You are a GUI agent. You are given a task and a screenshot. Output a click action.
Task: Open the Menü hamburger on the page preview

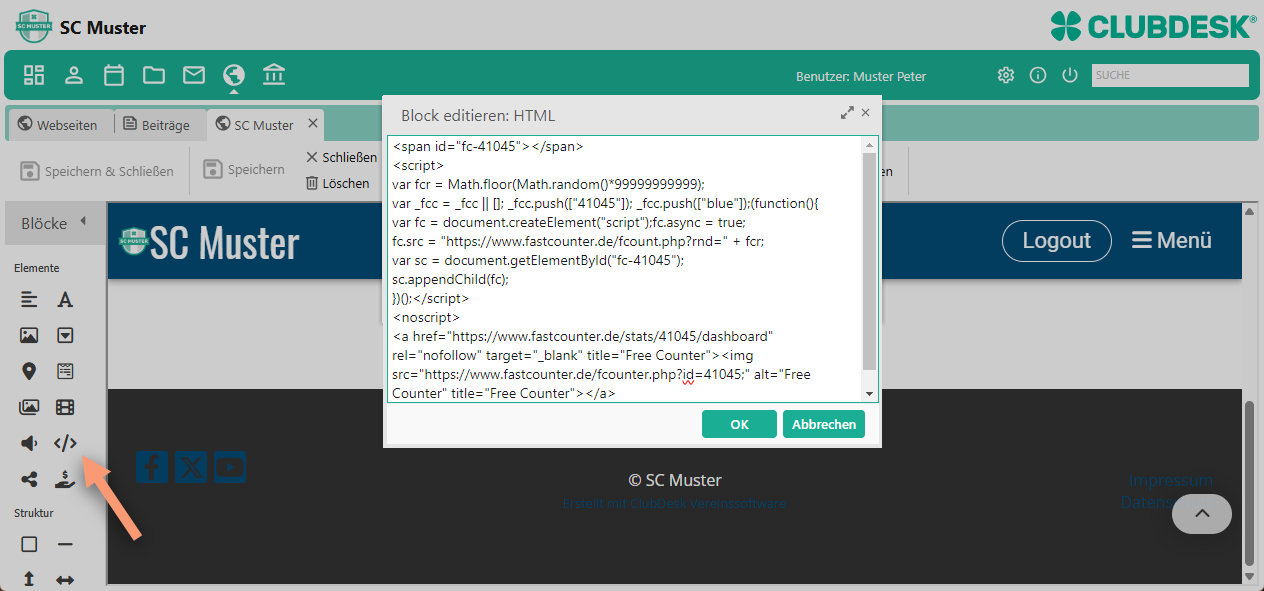(1171, 240)
